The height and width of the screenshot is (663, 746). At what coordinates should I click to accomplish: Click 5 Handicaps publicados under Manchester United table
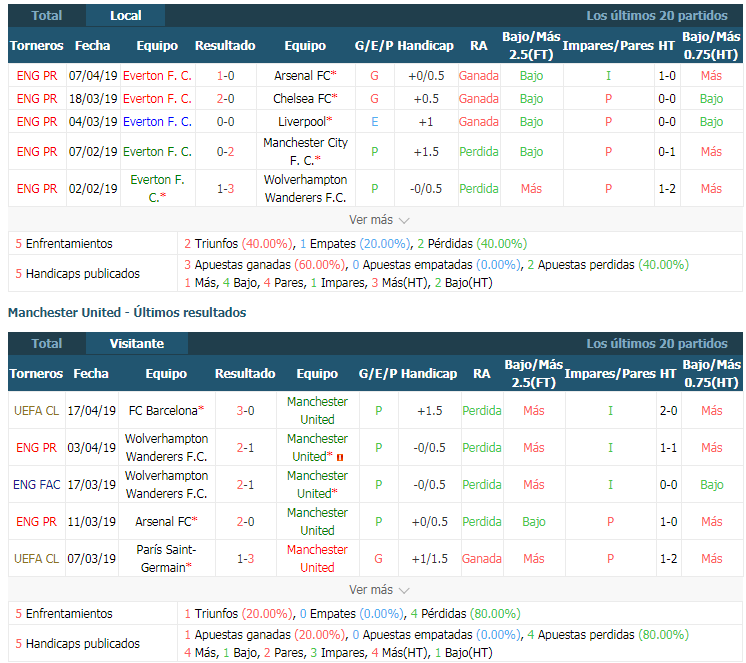pos(78,644)
